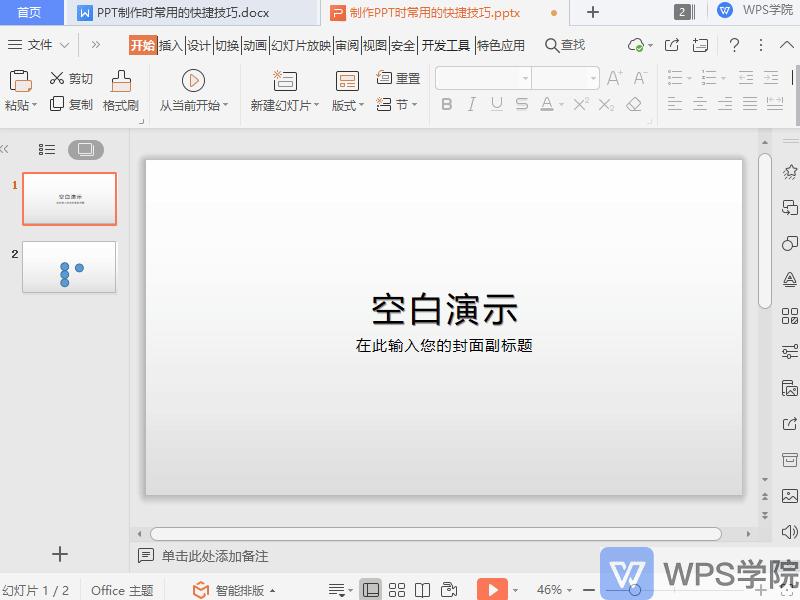The image size is (800, 600).
Task: Open the font color picker
Action: pos(546,104)
